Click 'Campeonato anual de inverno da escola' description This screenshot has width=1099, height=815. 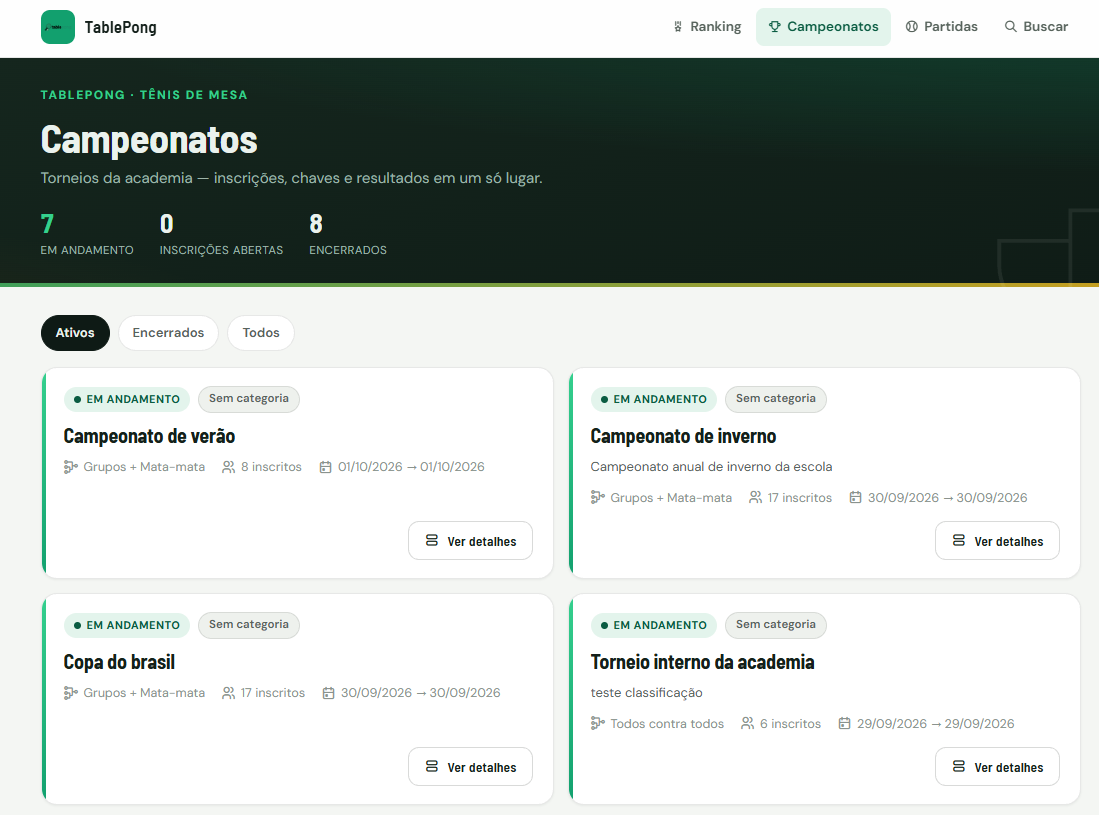point(711,467)
